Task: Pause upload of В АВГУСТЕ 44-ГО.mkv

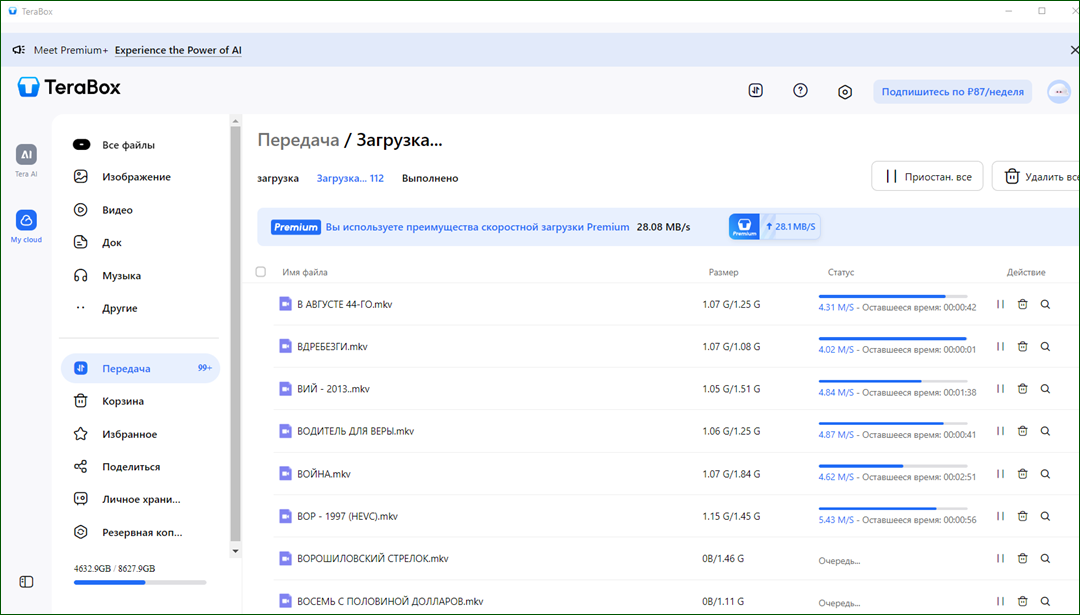Action: click(1000, 304)
